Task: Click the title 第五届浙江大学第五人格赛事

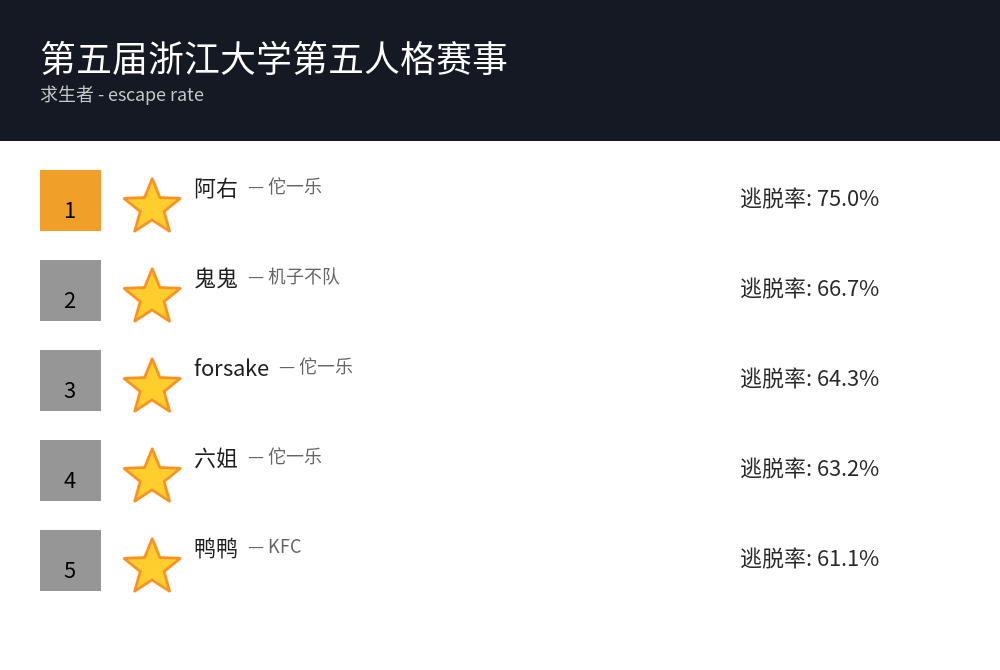Action: coord(274,58)
